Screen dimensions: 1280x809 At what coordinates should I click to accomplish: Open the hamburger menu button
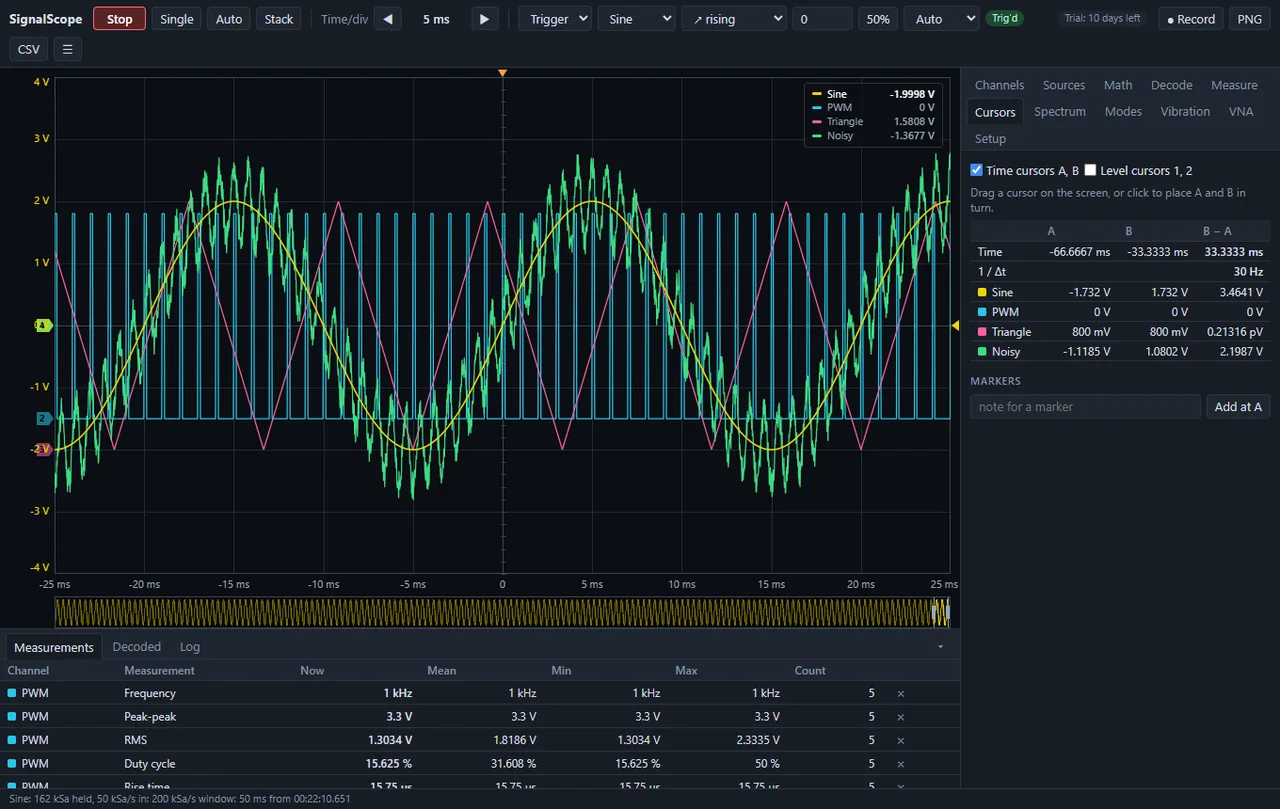67,49
